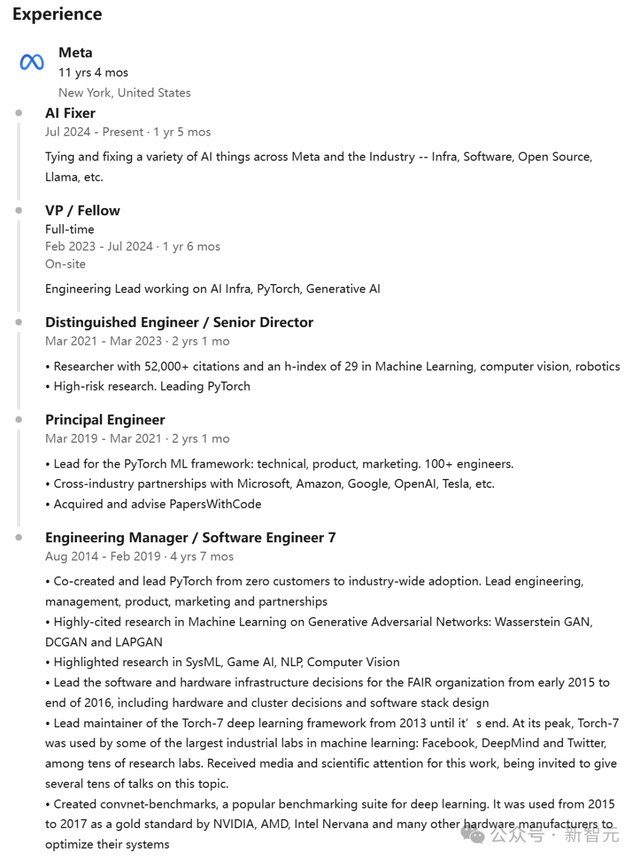Open Engineering Manager / Software Engineer 7 role

coord(190,537)
